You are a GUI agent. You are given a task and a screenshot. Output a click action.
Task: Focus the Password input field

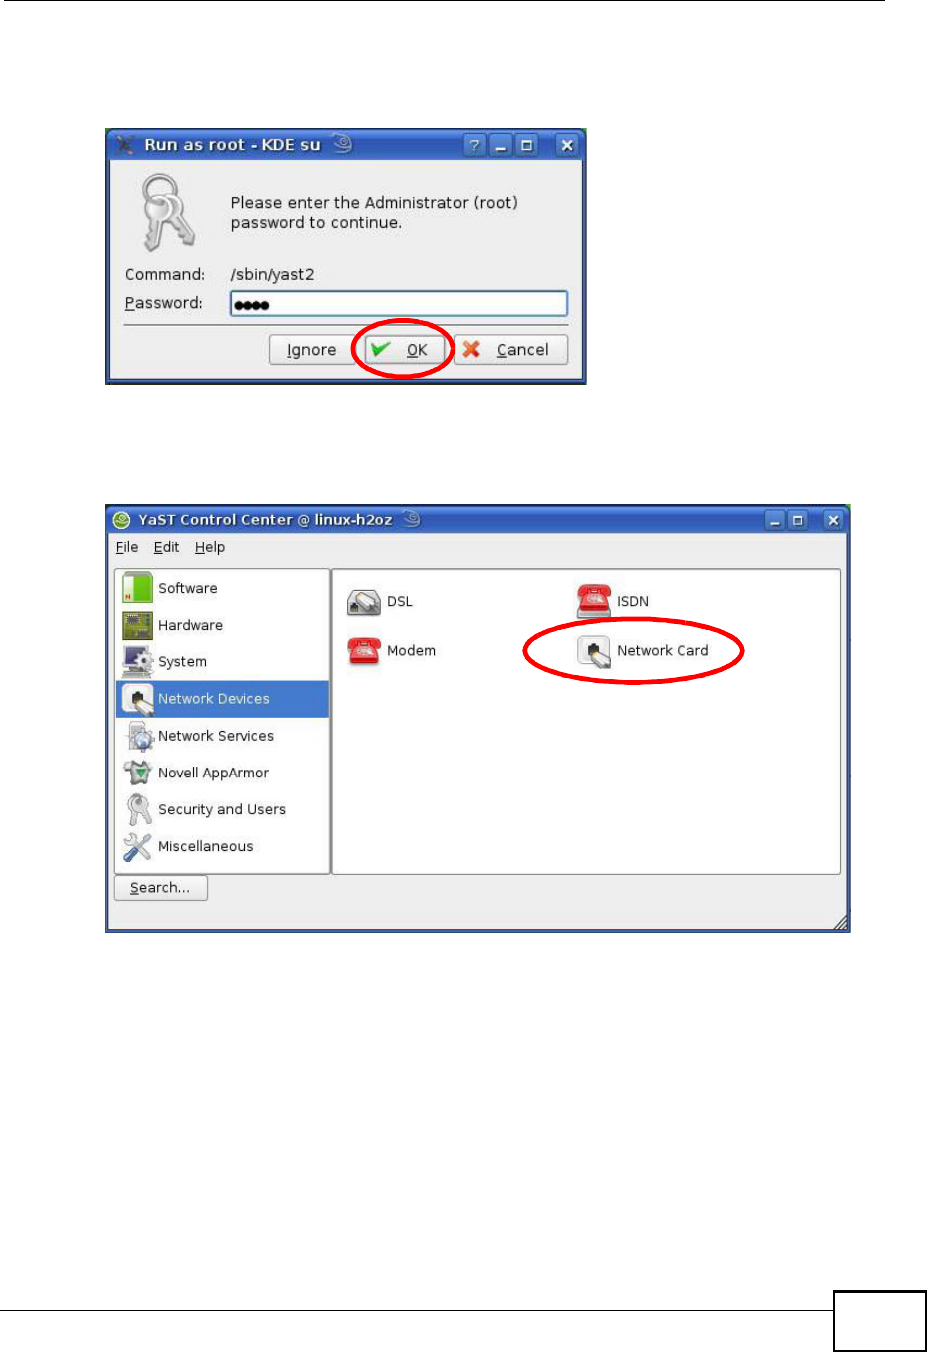pos(399,304)
